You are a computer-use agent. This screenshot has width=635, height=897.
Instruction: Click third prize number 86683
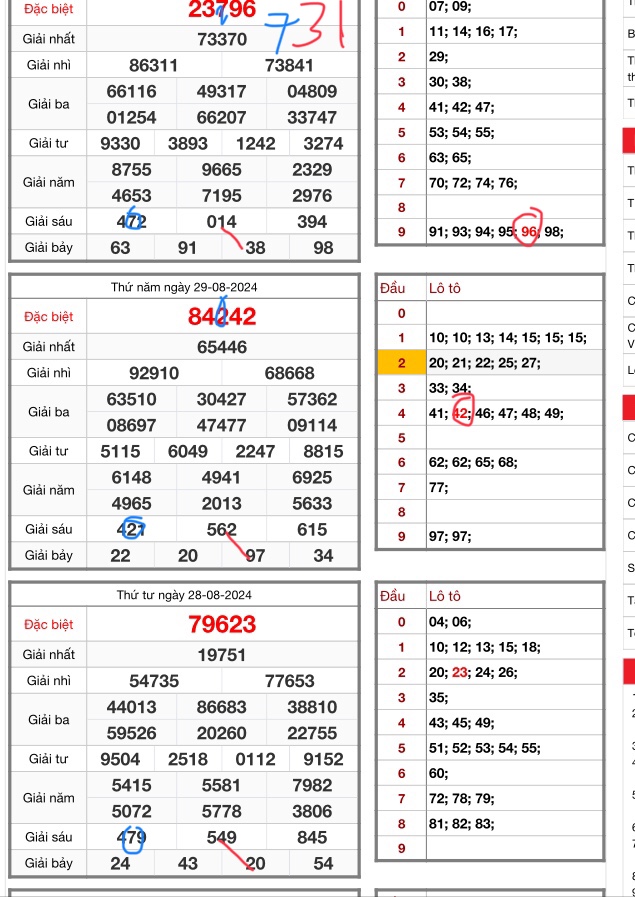221,707
